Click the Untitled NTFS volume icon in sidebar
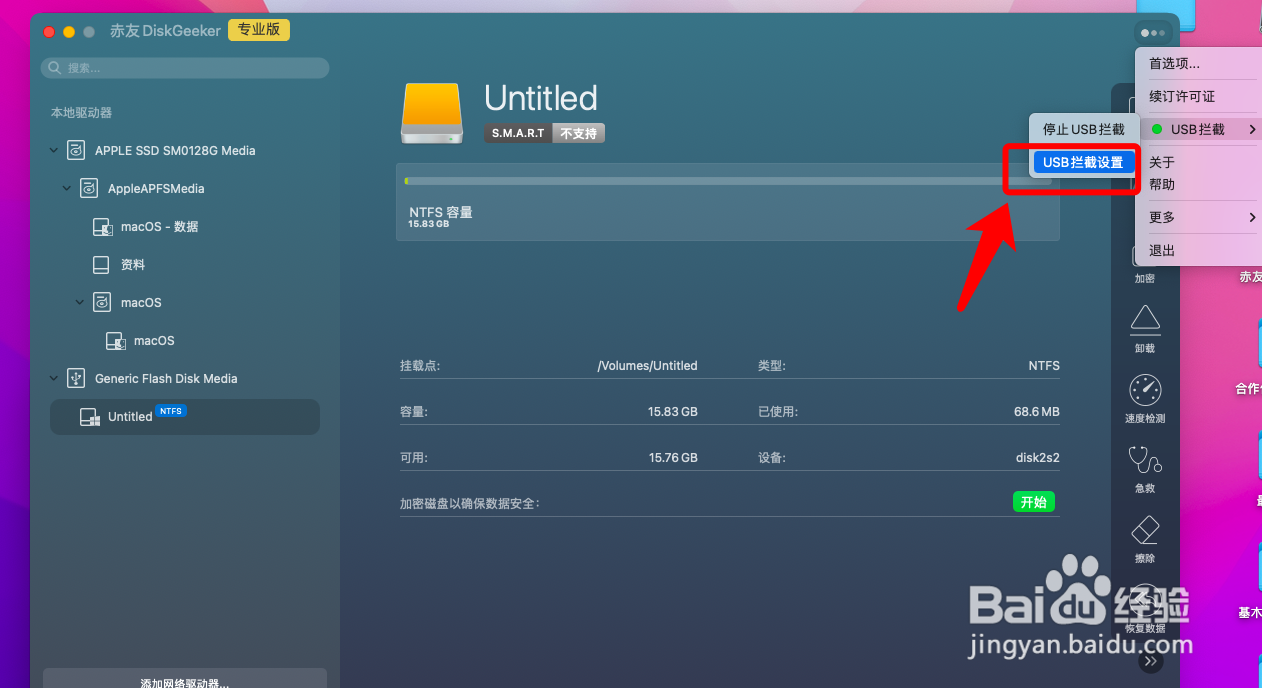This screenshot has width=1262, height=688. (x=90, y=418)
